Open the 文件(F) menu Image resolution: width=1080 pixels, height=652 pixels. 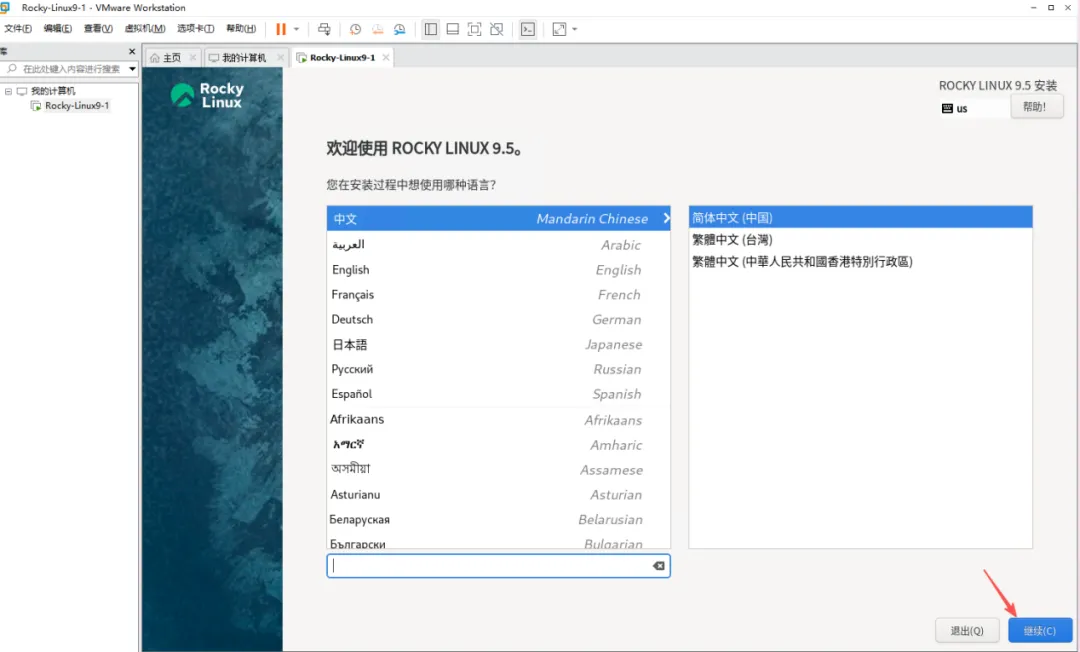coord(18,28)
